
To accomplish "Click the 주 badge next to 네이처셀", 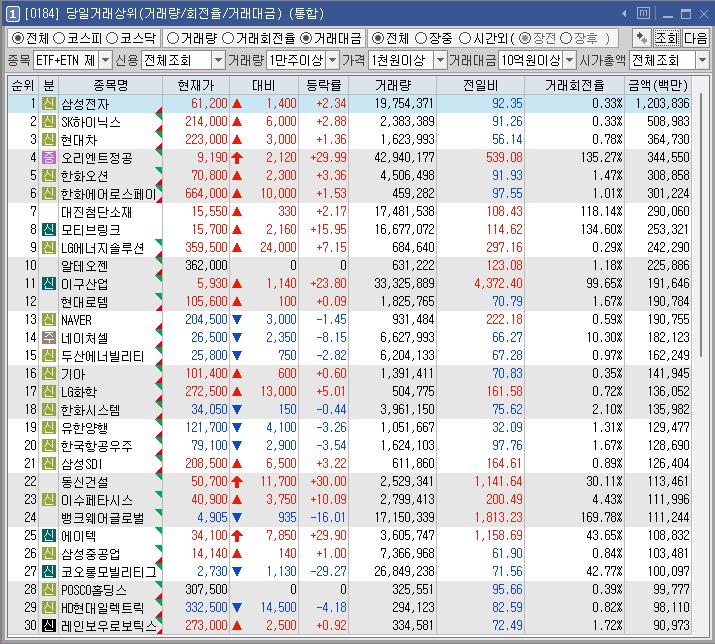I will click(49, 338).
